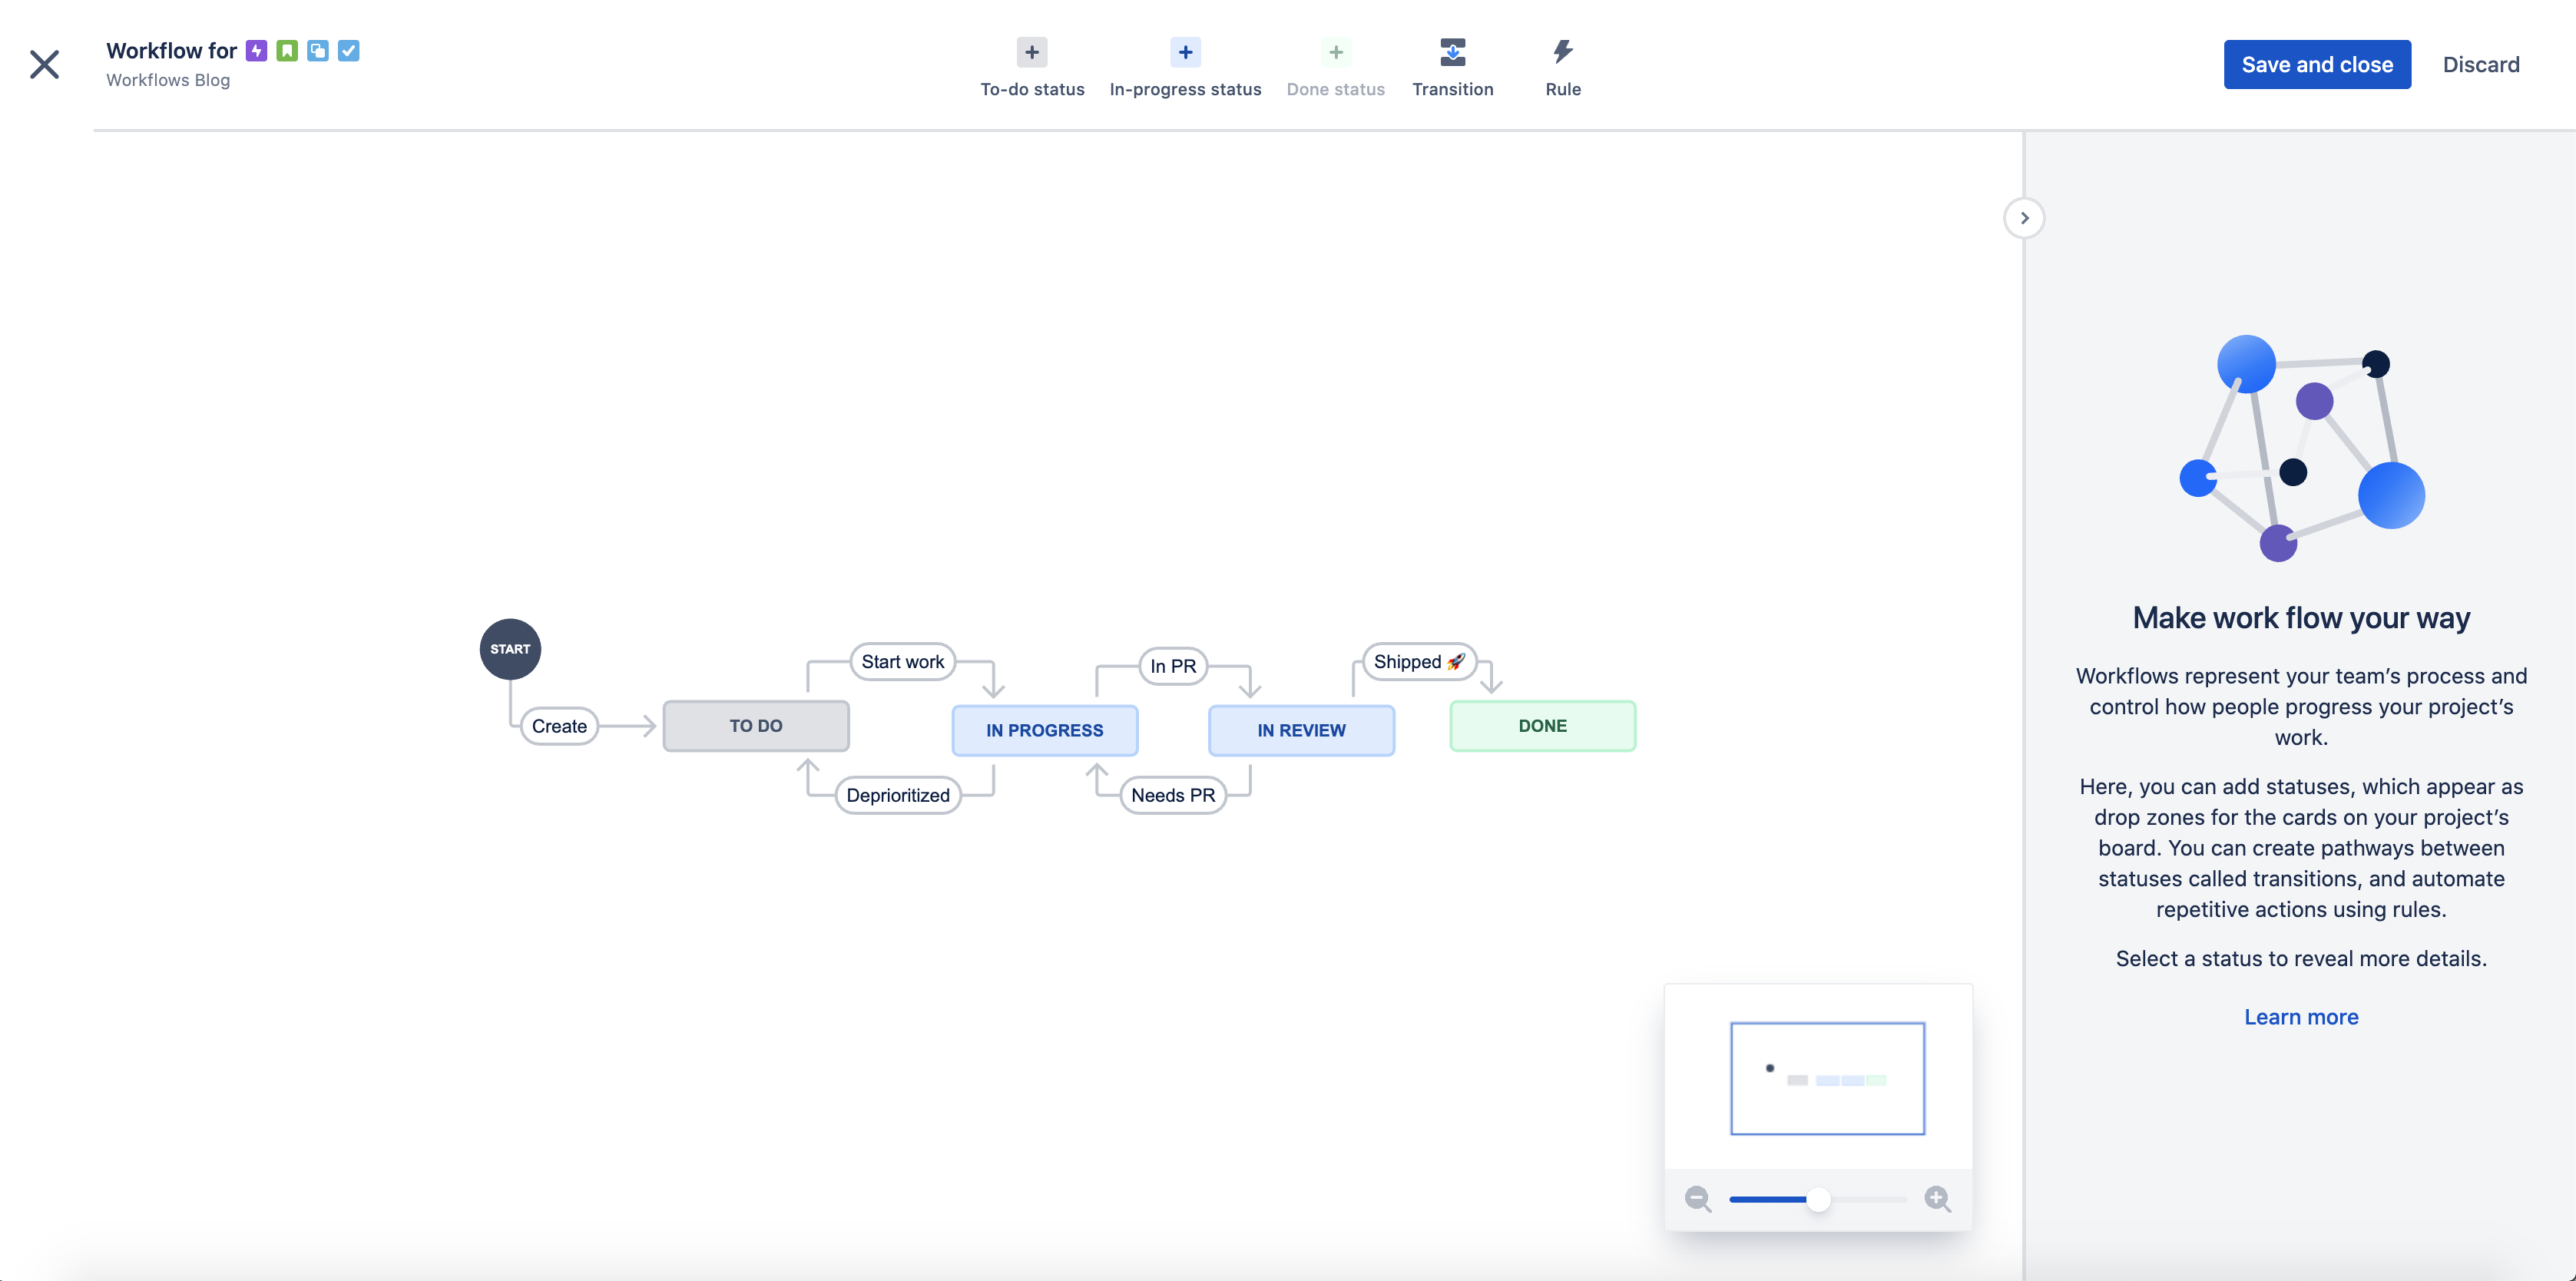
Task: Select the DONE status
Action: (1542, 726)
